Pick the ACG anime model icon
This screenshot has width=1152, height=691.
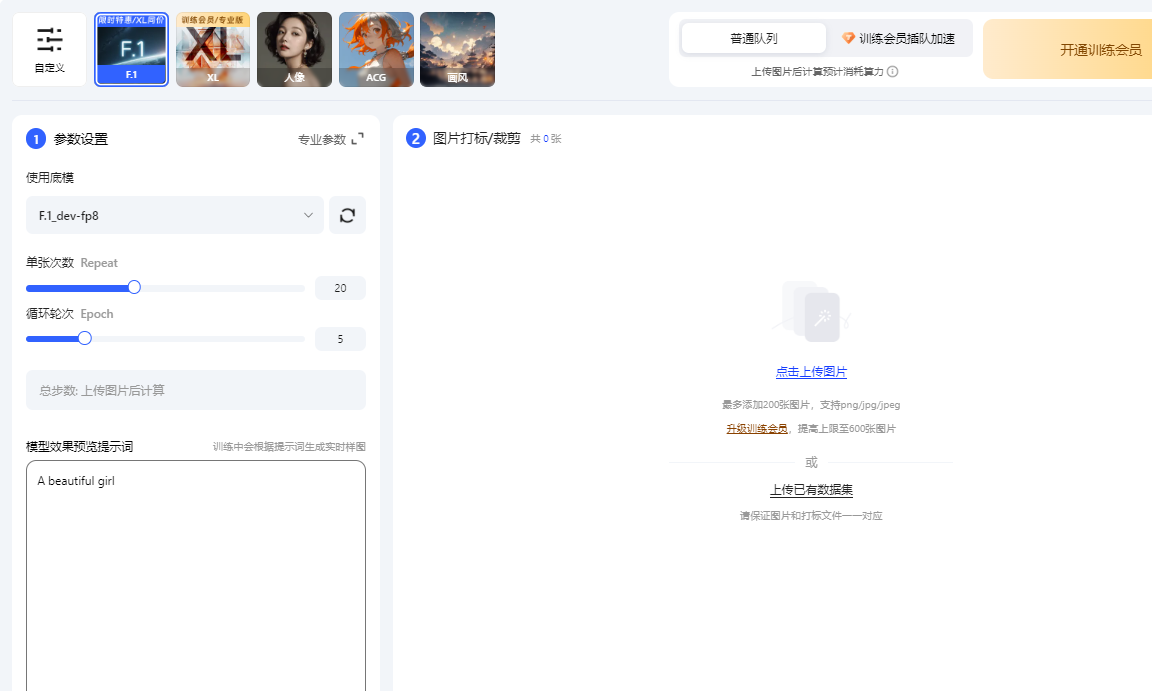coord(376,48)
